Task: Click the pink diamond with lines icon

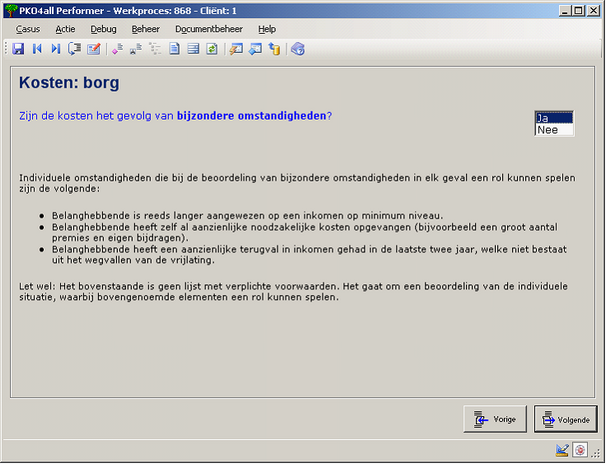Action: click(117, 49)
